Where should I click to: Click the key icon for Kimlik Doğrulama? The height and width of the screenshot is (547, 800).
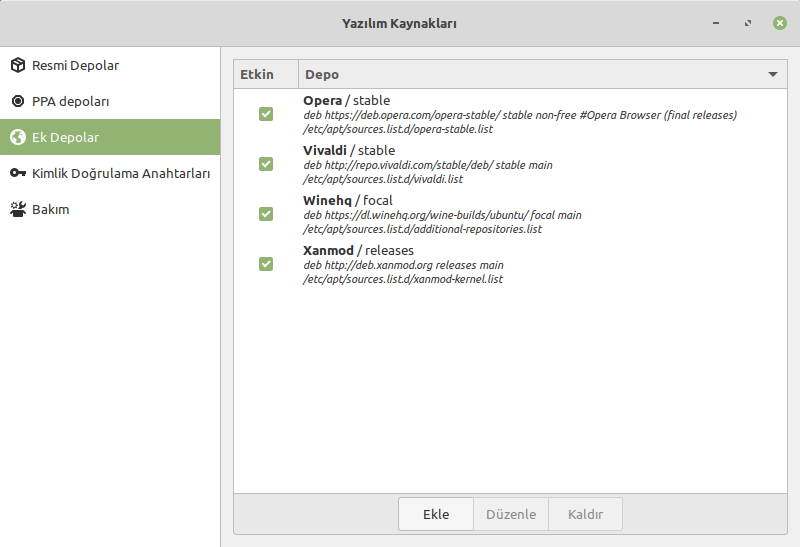[18, 173]
